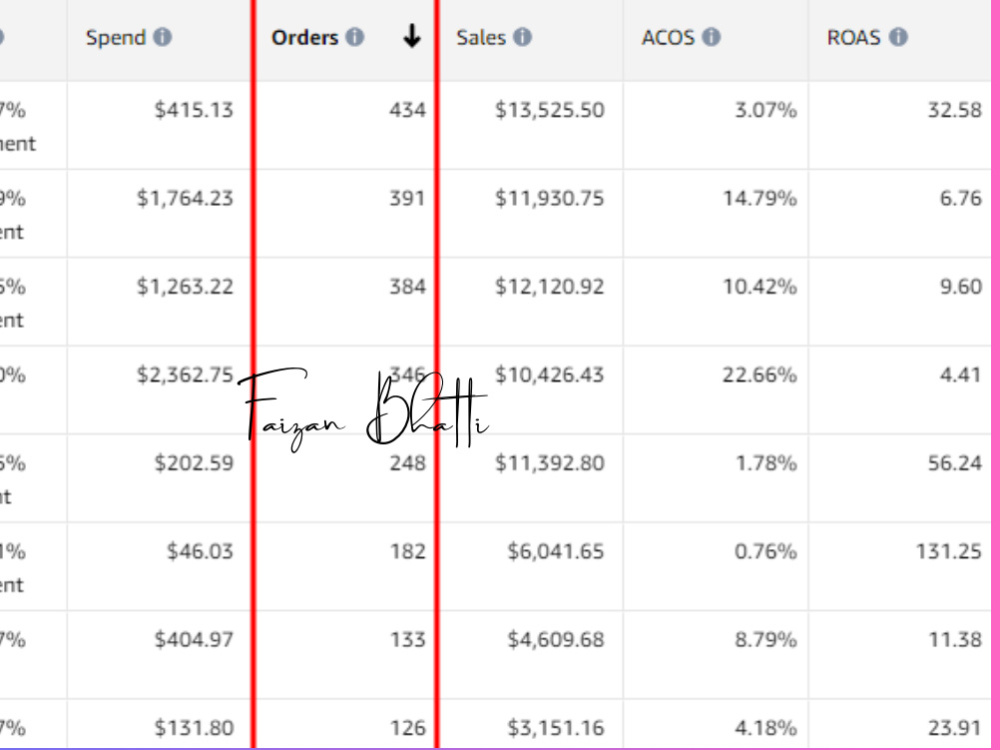
Task: Click the info icon next to Spend
Action: tap(163, 37)
